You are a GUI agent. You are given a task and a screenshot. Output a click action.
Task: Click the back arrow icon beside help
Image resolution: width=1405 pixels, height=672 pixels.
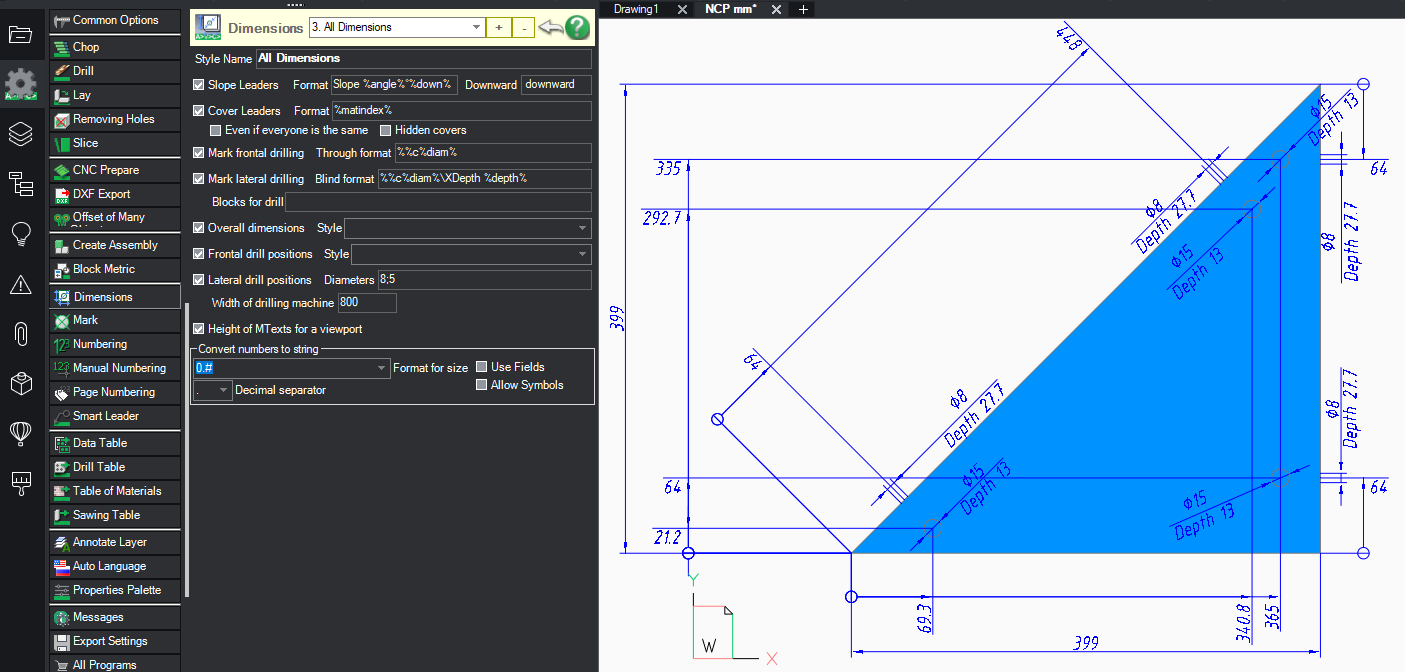[550, 27]
